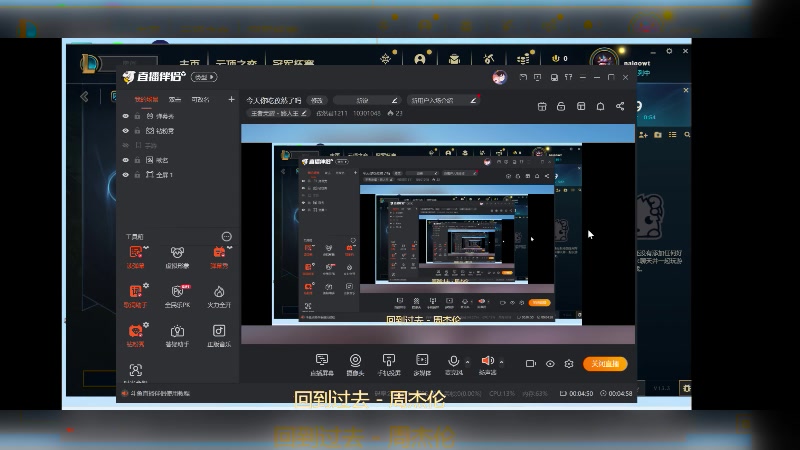Open the user avatar in the companion title bar

499,78
